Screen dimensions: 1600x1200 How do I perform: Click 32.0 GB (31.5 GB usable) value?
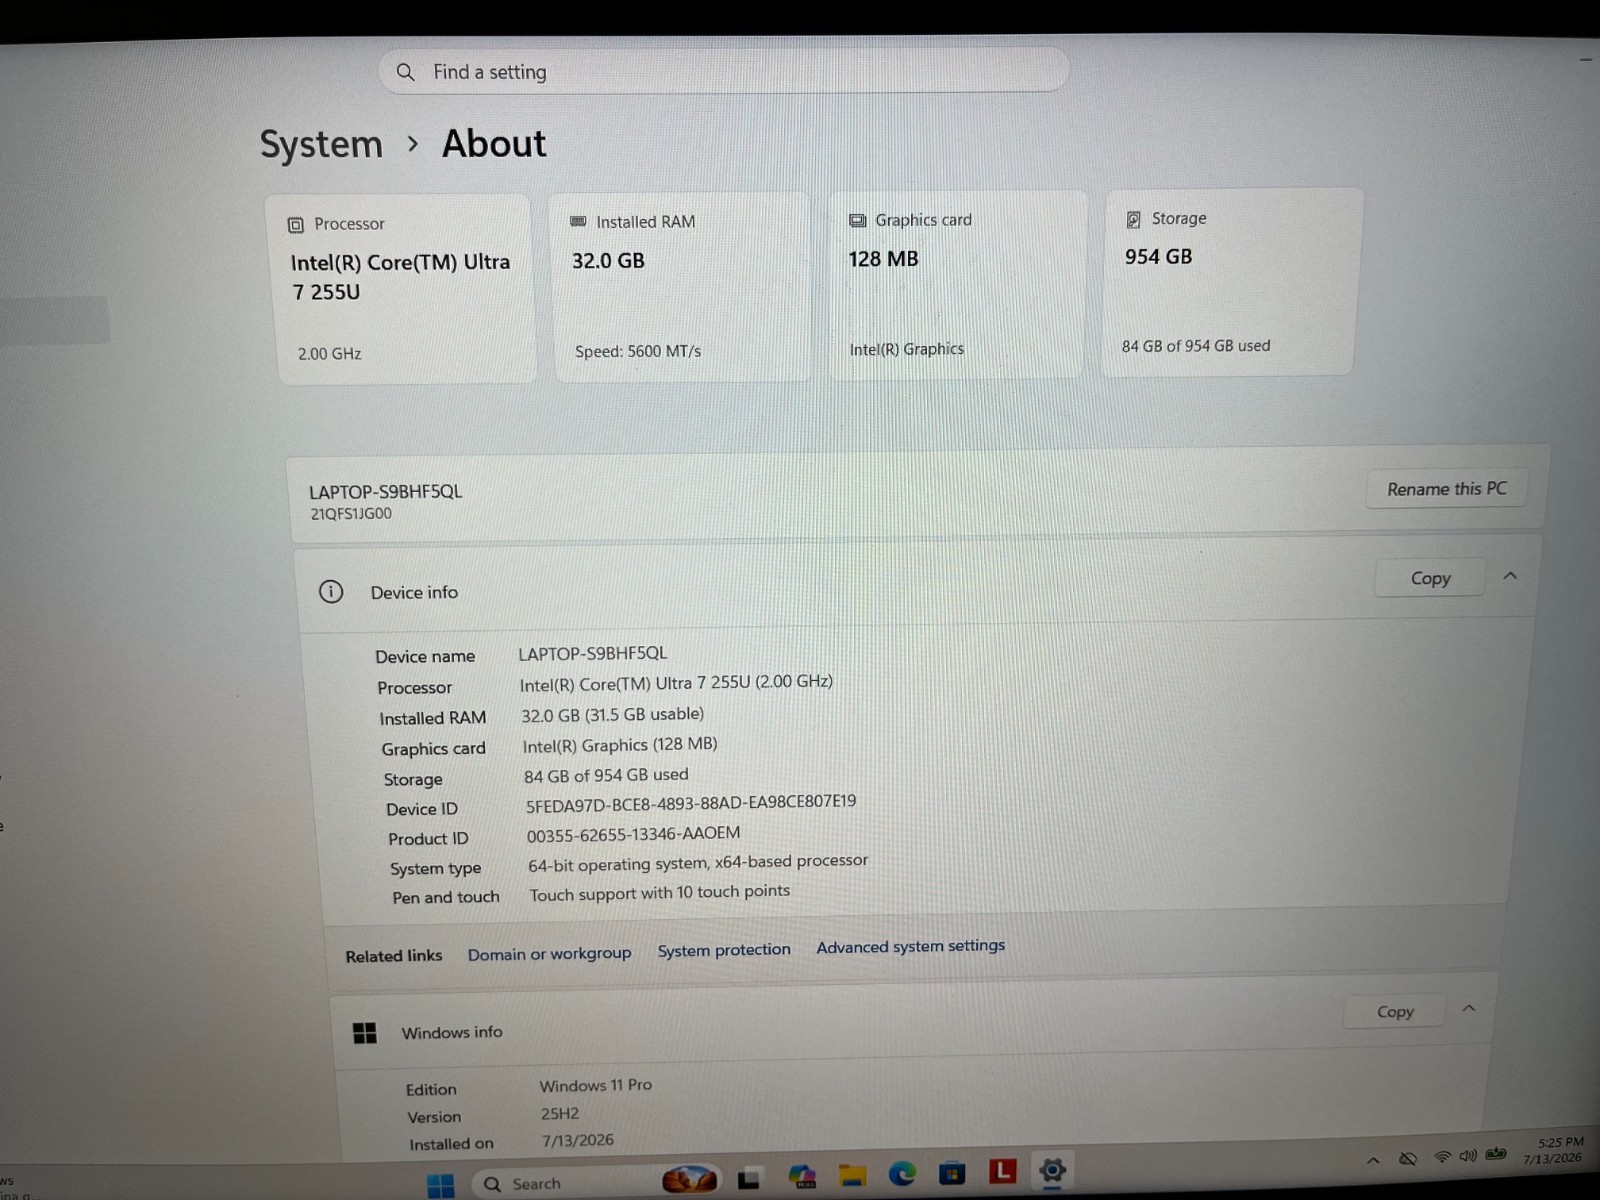(x=612, y=715)
